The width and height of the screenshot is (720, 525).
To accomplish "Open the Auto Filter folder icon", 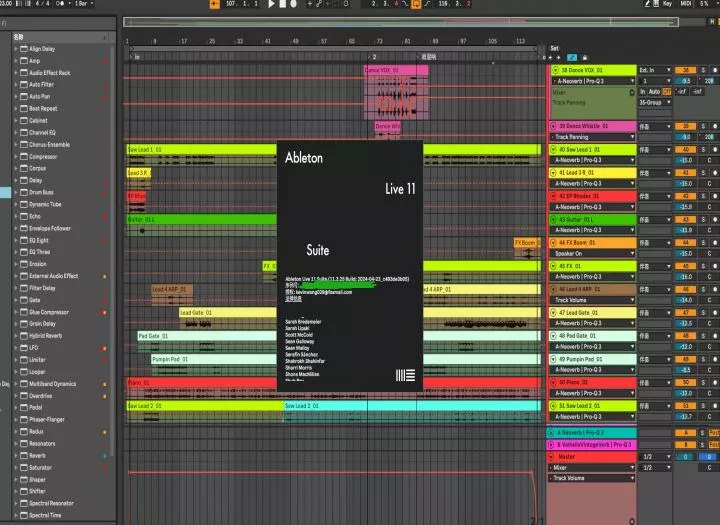I will [x=24, y=85].
